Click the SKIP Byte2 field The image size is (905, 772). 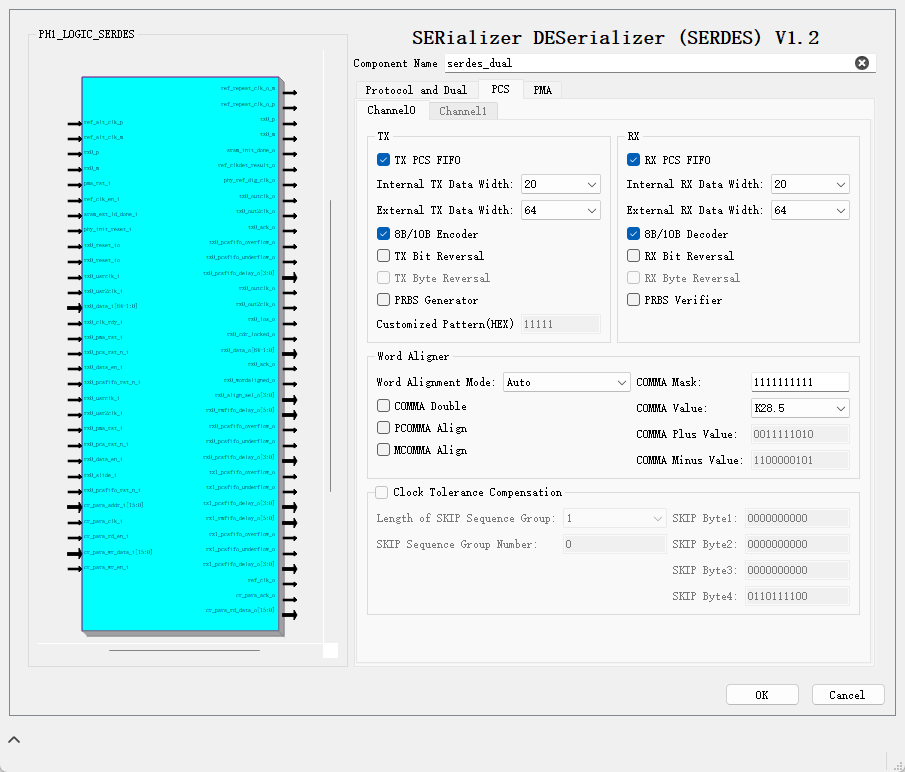click(797, 544)
